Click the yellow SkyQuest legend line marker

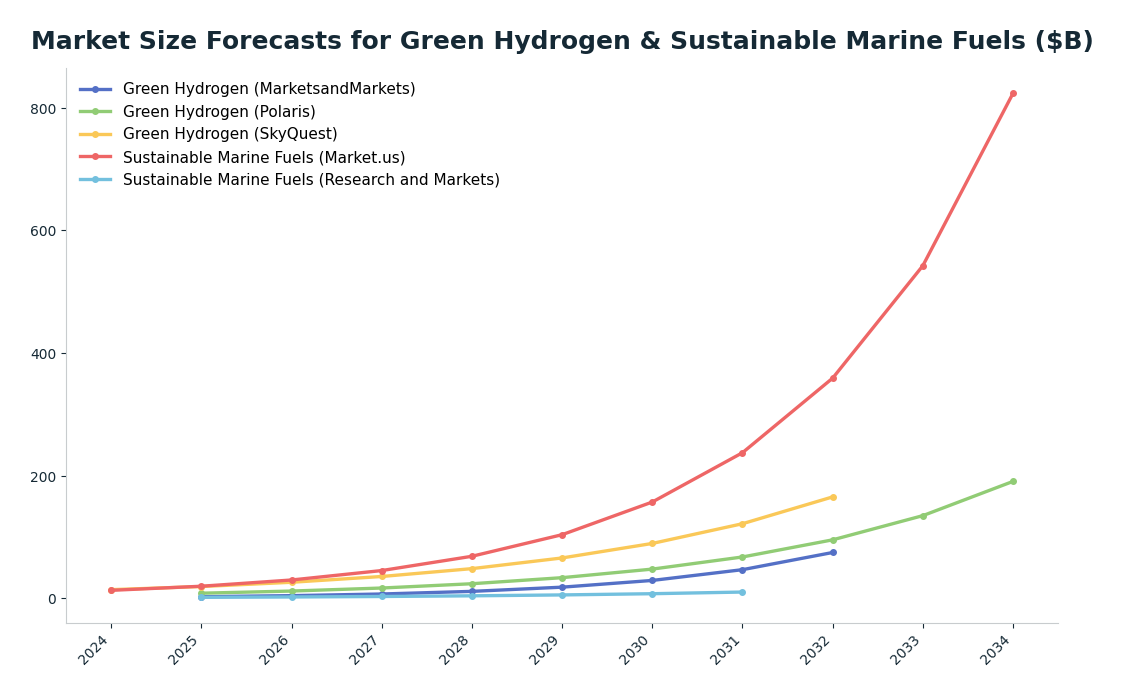pos(95,135)
